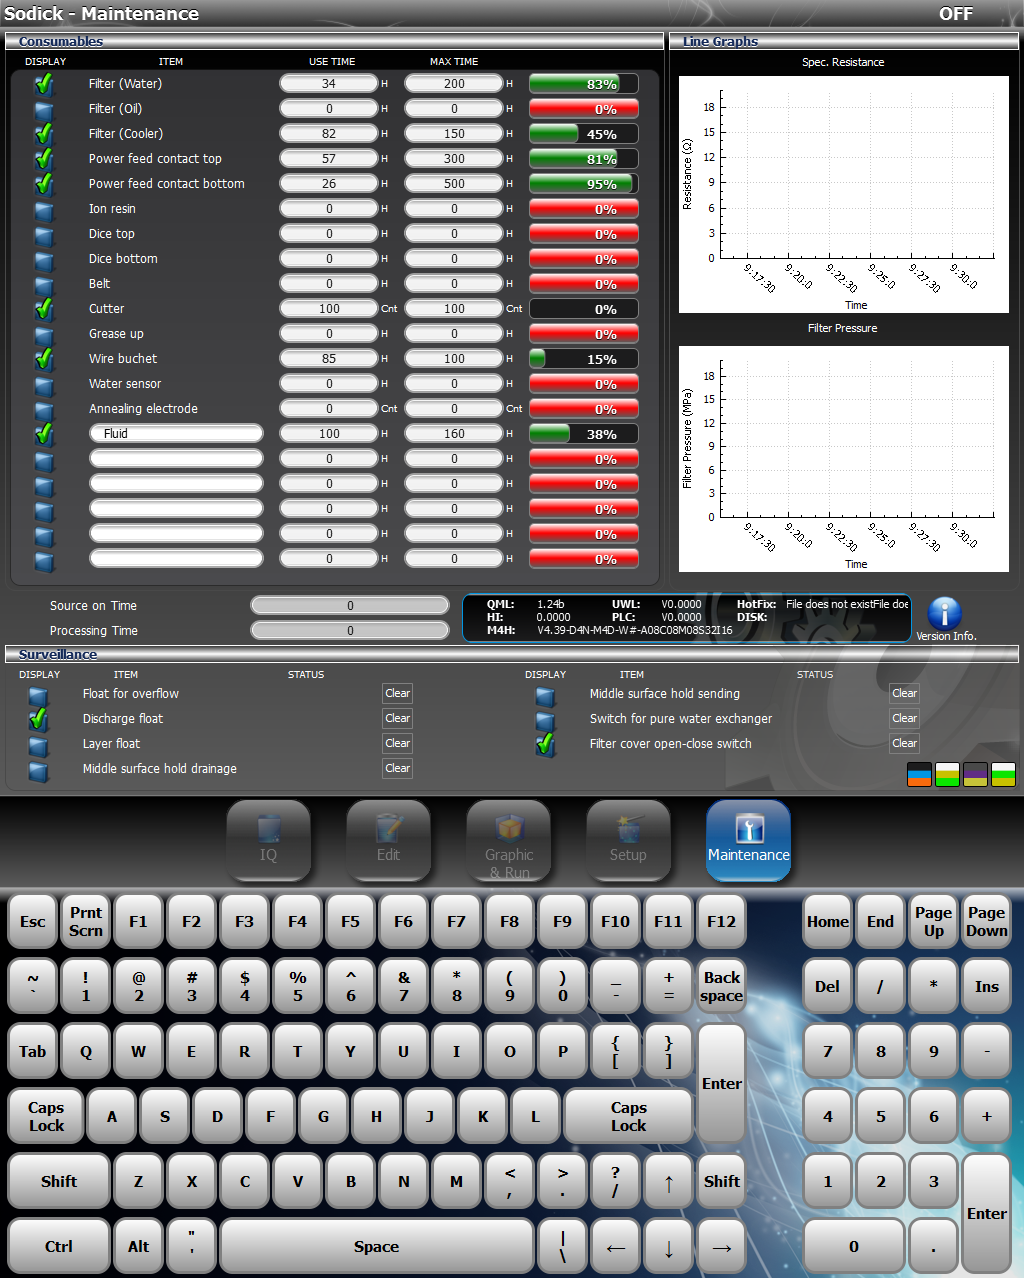Click the Fluid item name field
This screenshot has height=1278, width=1024.
(176, 434)
